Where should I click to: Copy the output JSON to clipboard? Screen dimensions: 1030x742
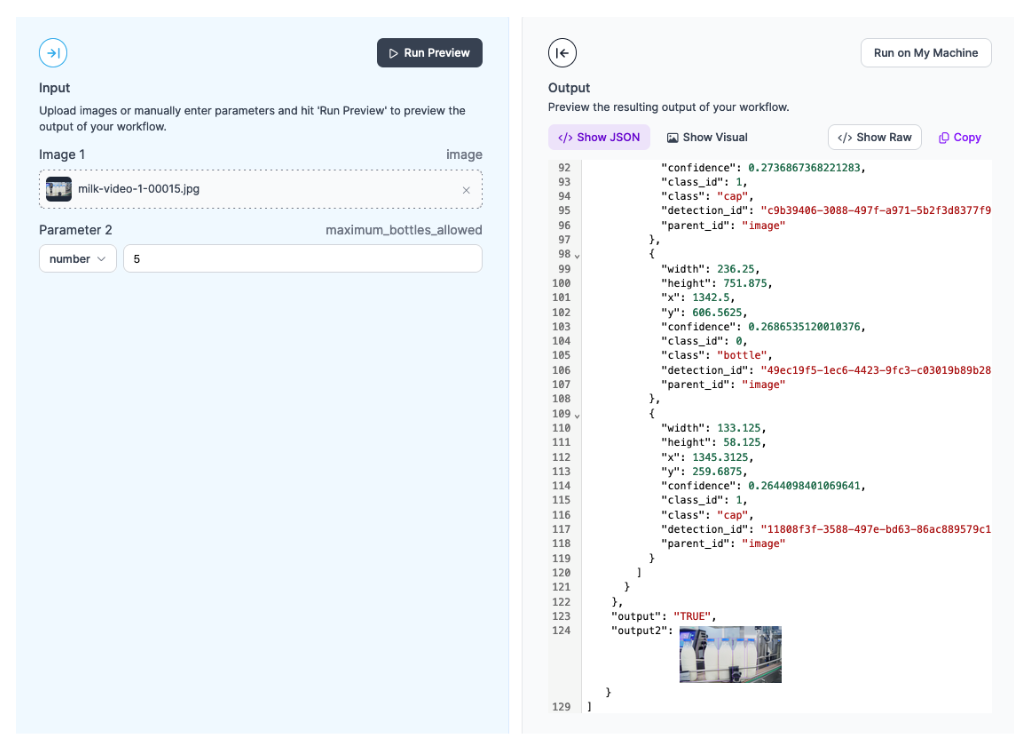point(960,138)
